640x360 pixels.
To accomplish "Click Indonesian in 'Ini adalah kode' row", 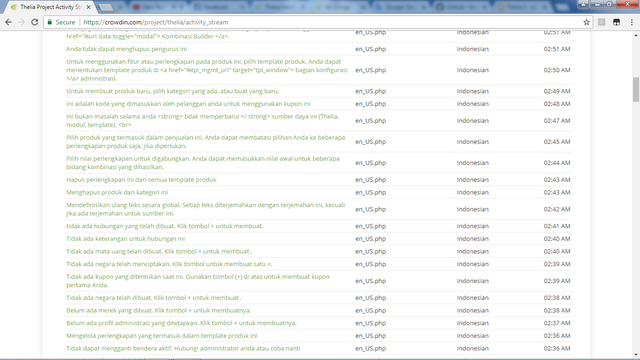I will pyautogui.click(x=473, y=104).
